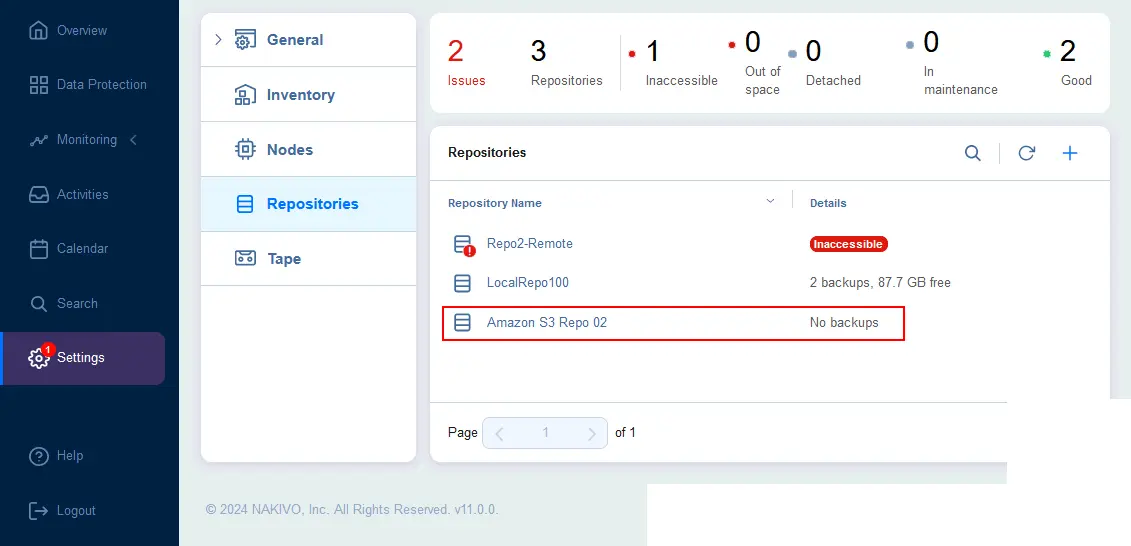Image resolution: width=1131 pixels, height=546 pixels.
Task: Click the Amazon S3 Repo 02 icon
Action: [462, 322]
